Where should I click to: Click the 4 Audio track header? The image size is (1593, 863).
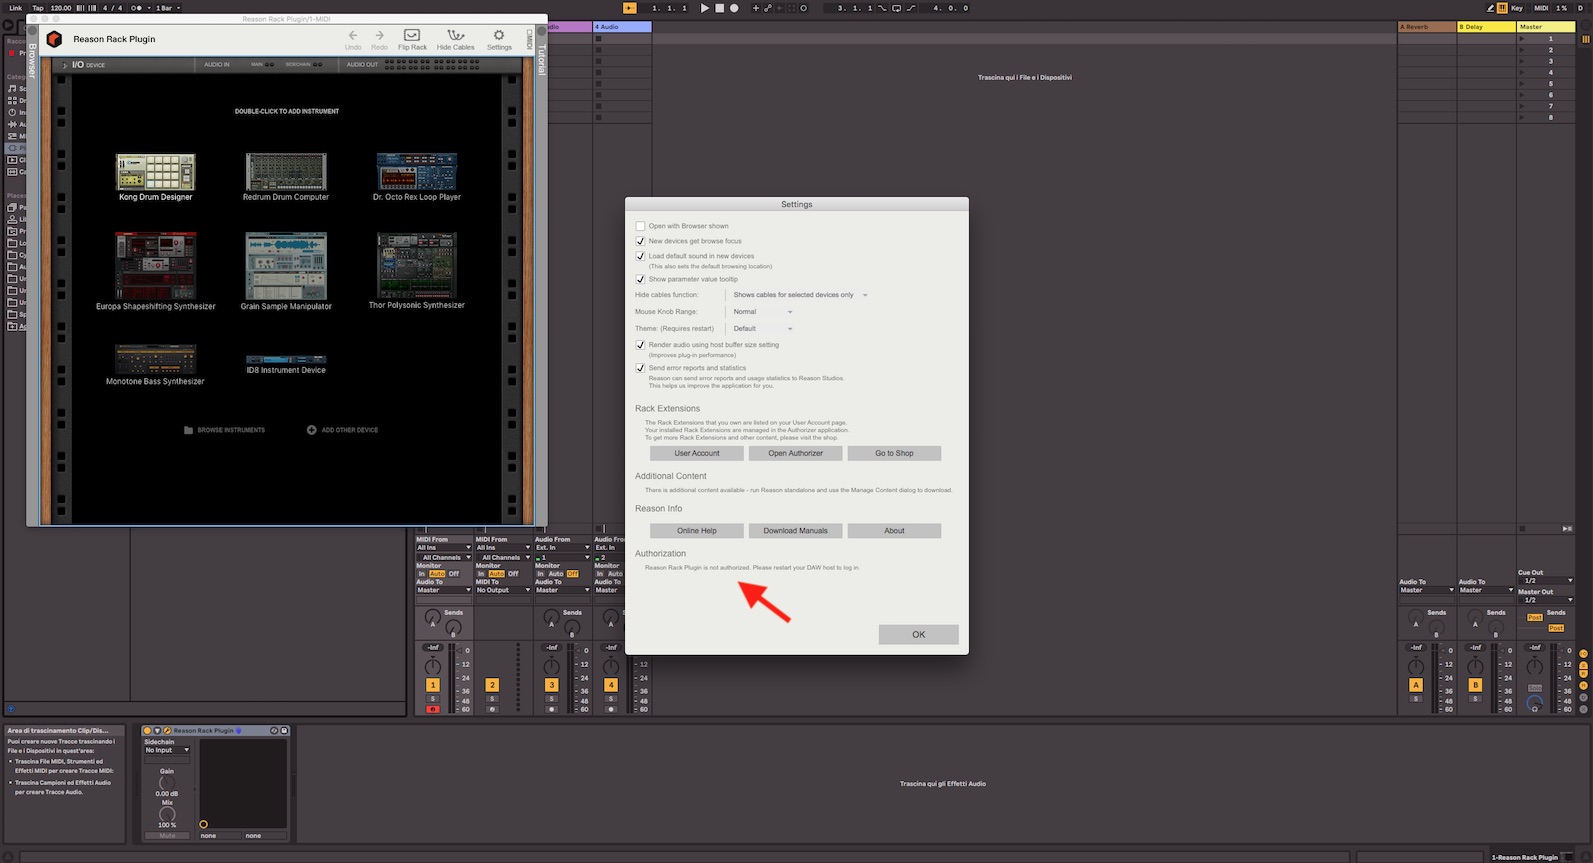[622, 27]
